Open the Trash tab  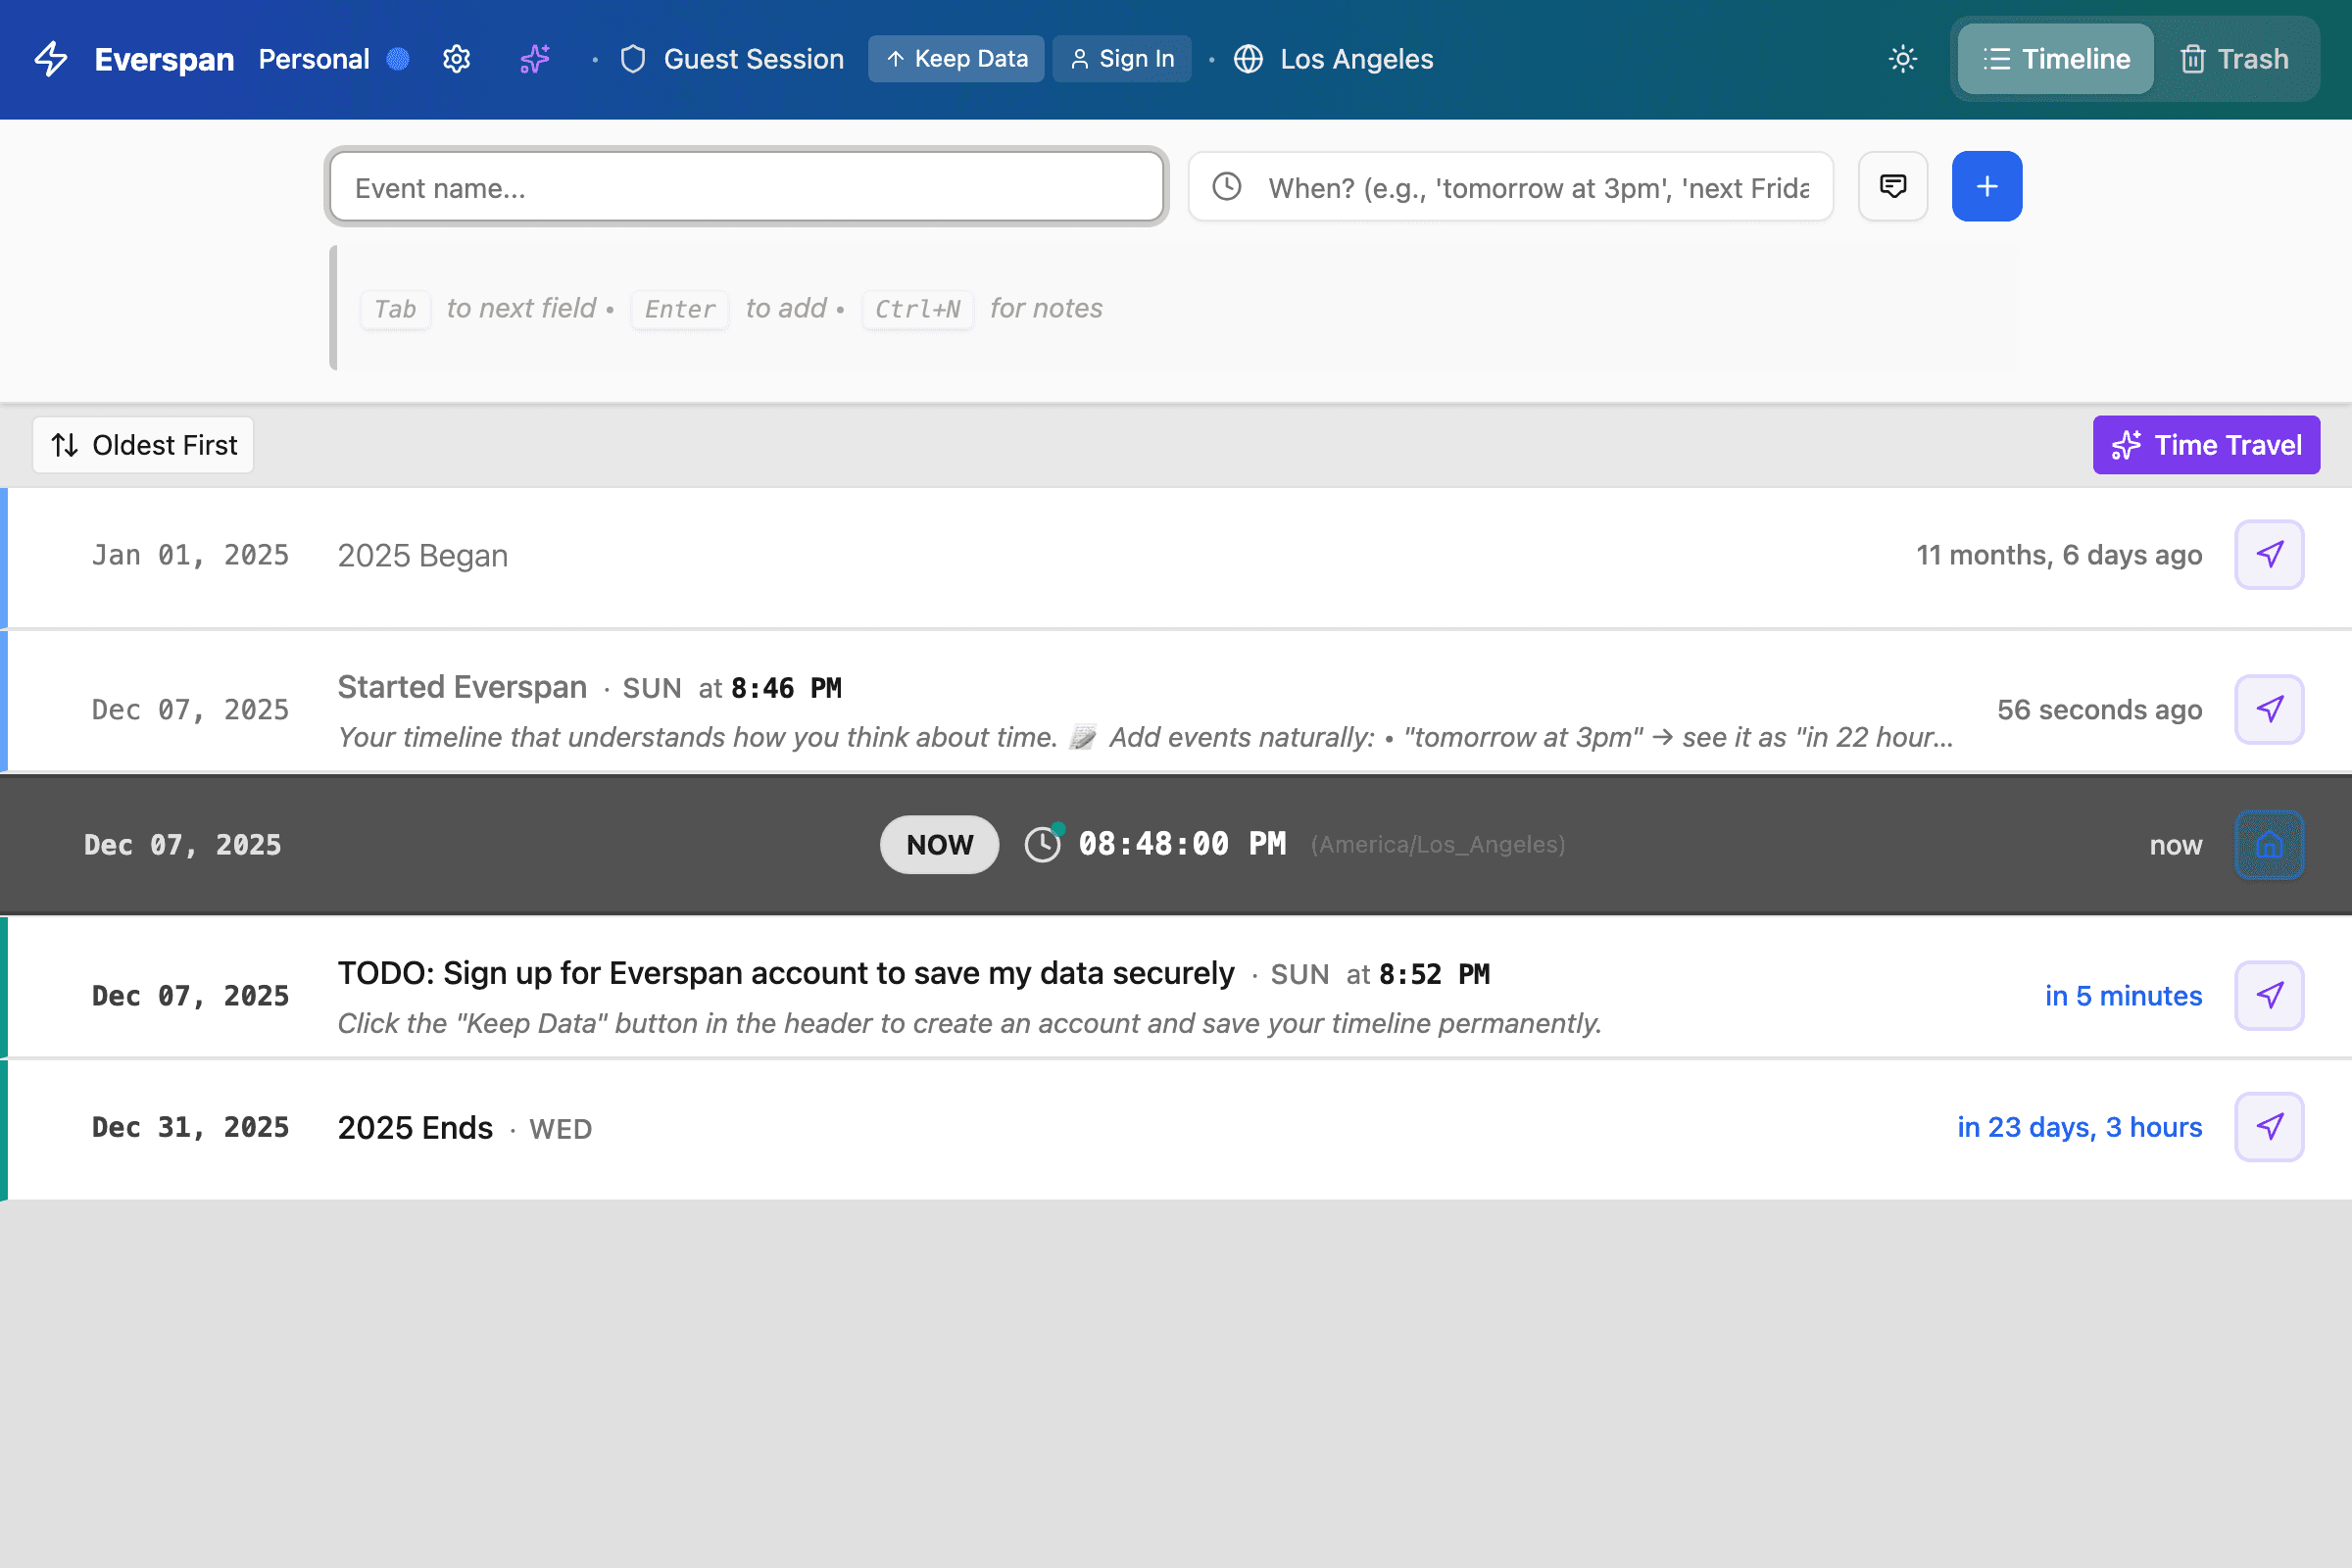pos(2237,58)
